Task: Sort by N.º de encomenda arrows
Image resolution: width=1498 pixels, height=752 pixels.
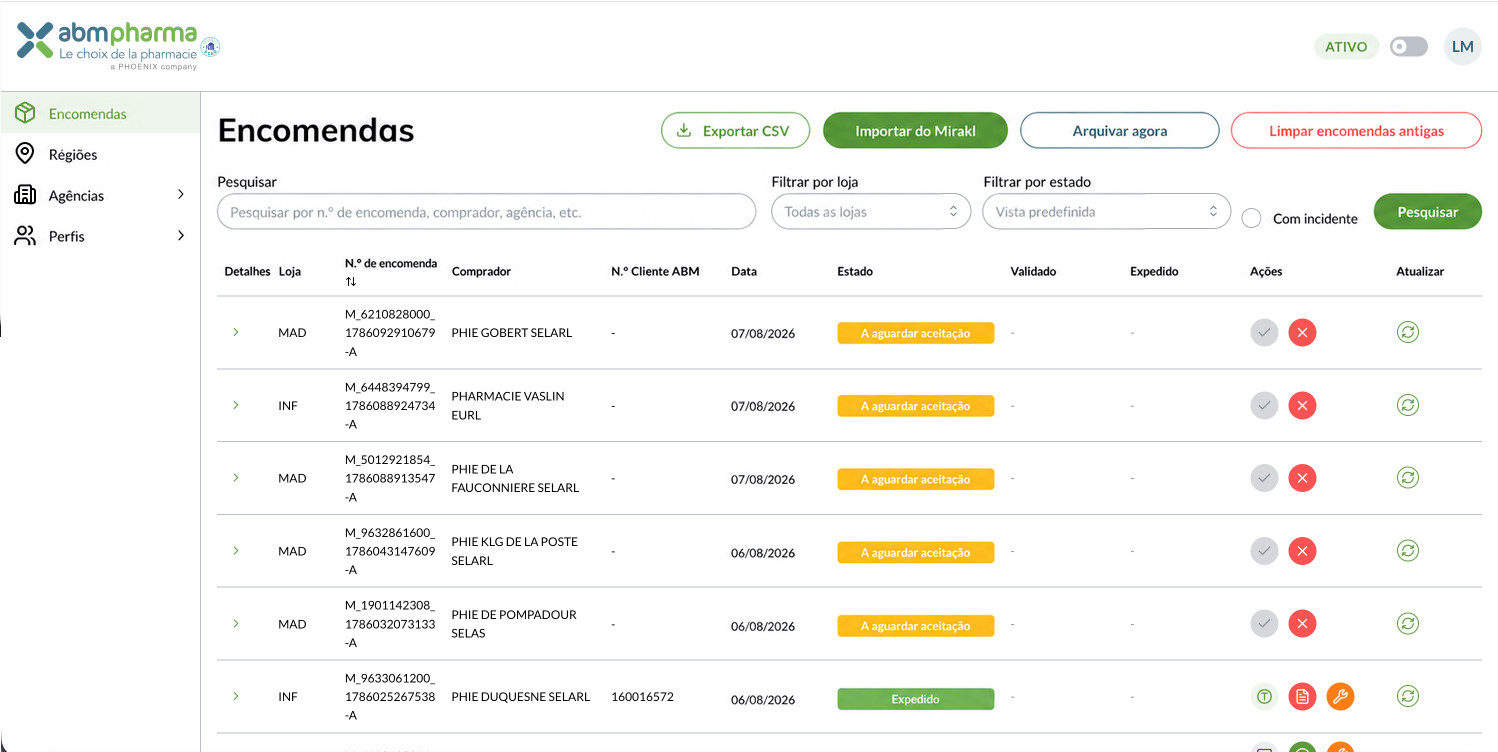Action: [351, 282]
